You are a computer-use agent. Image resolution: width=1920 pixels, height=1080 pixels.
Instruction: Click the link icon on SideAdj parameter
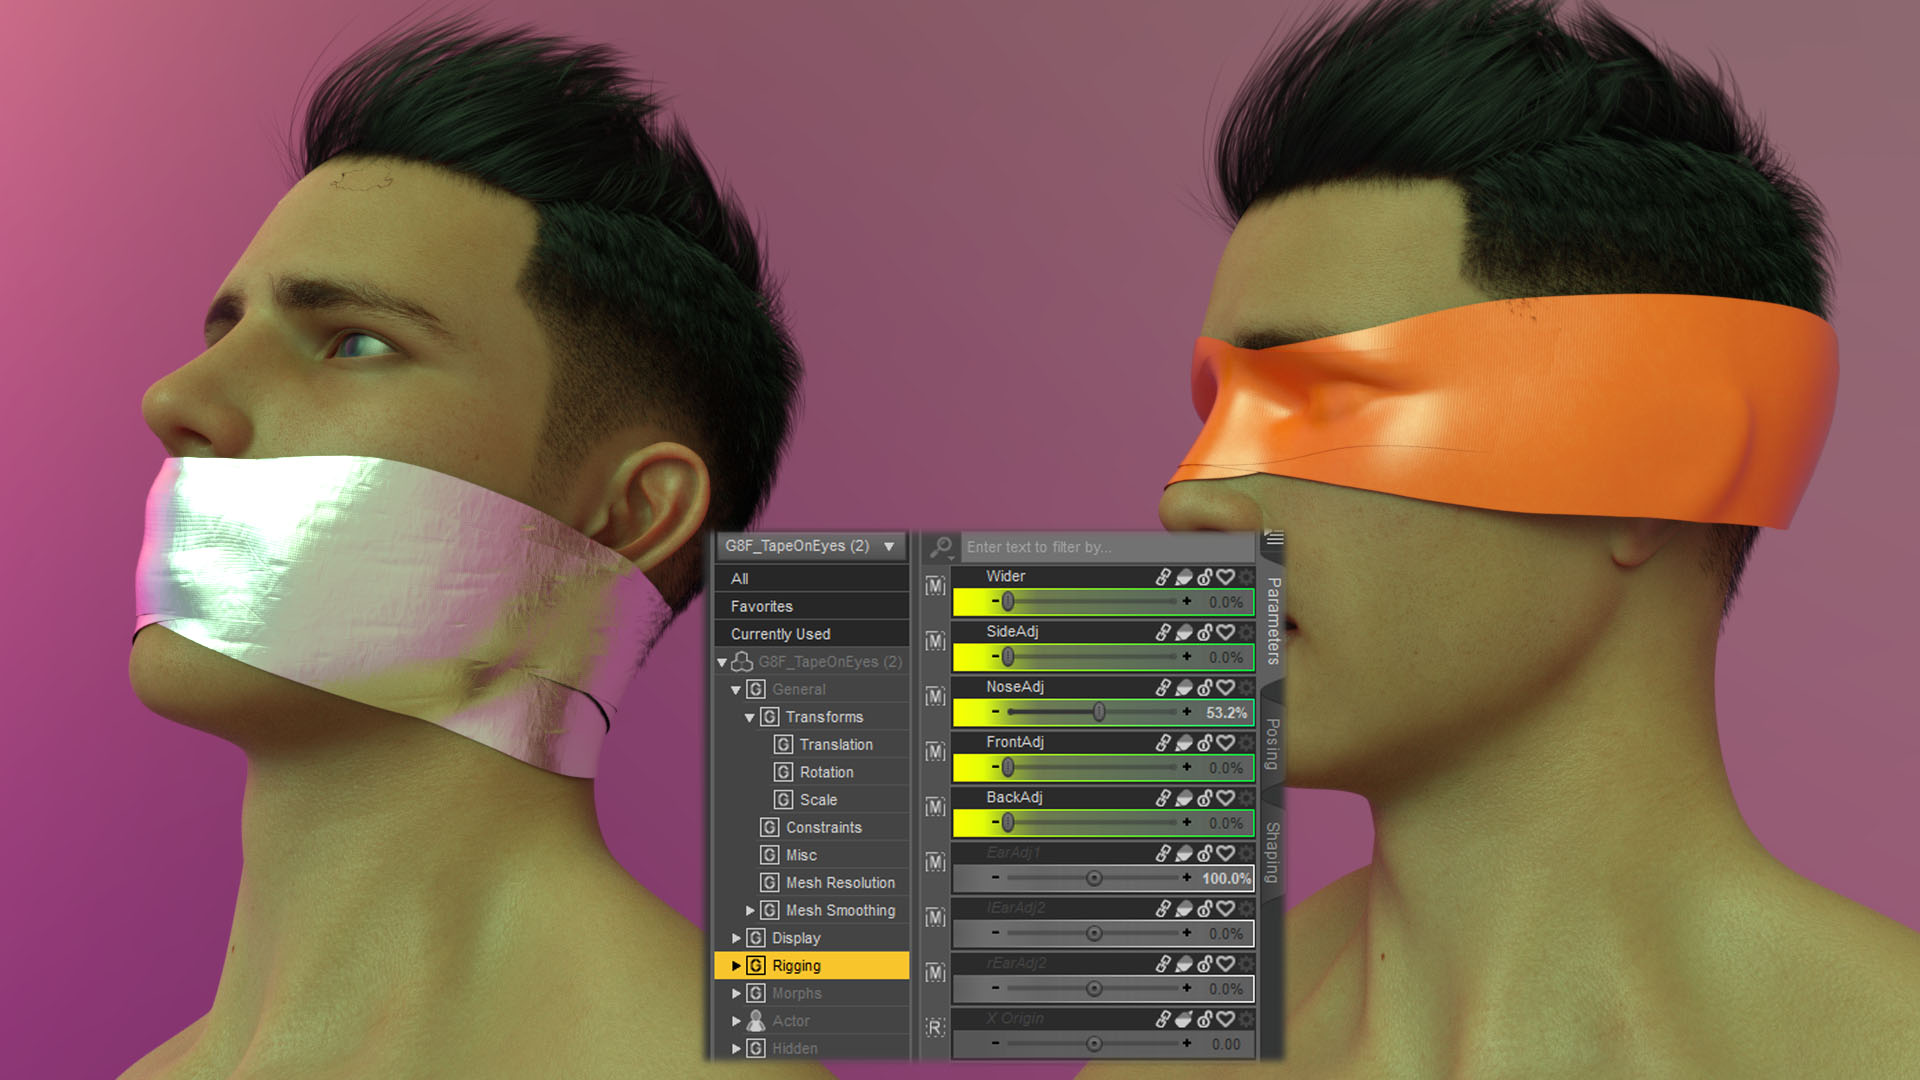(x=1163, y=632)
